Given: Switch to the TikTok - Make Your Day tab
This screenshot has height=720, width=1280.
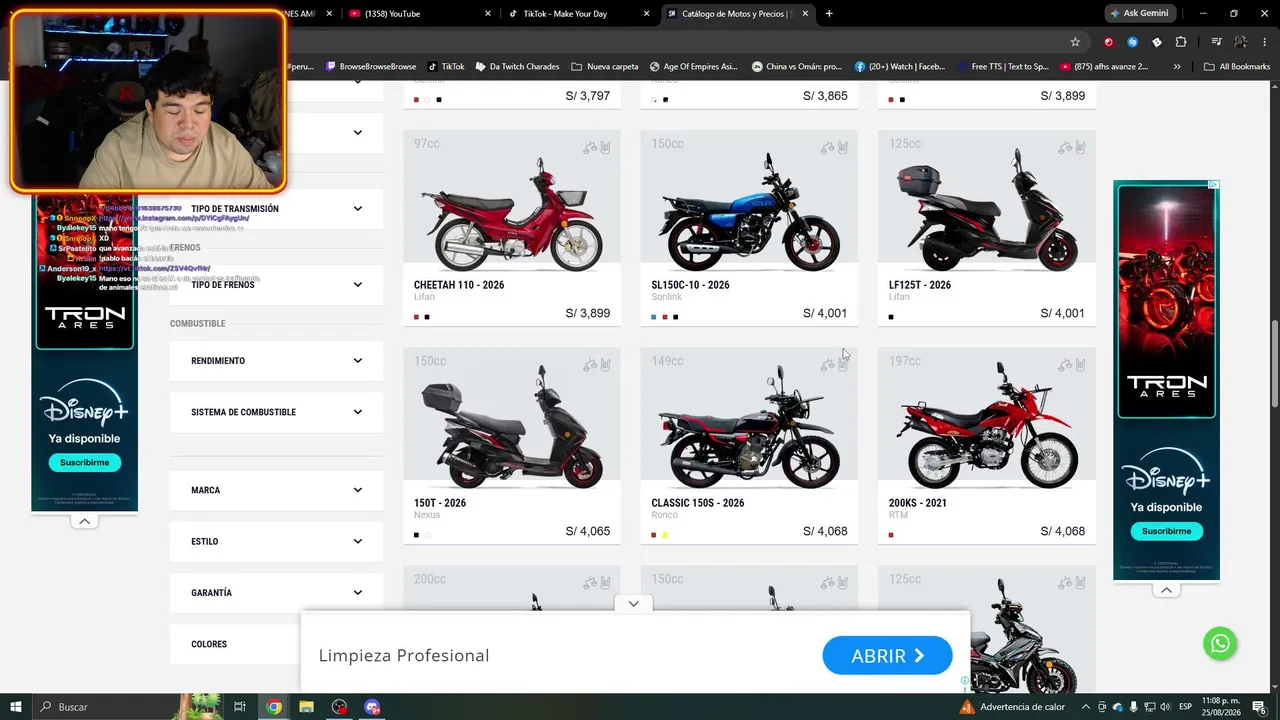Looking at the screenshot, I should pyautogui.click(x=579, y=13).
